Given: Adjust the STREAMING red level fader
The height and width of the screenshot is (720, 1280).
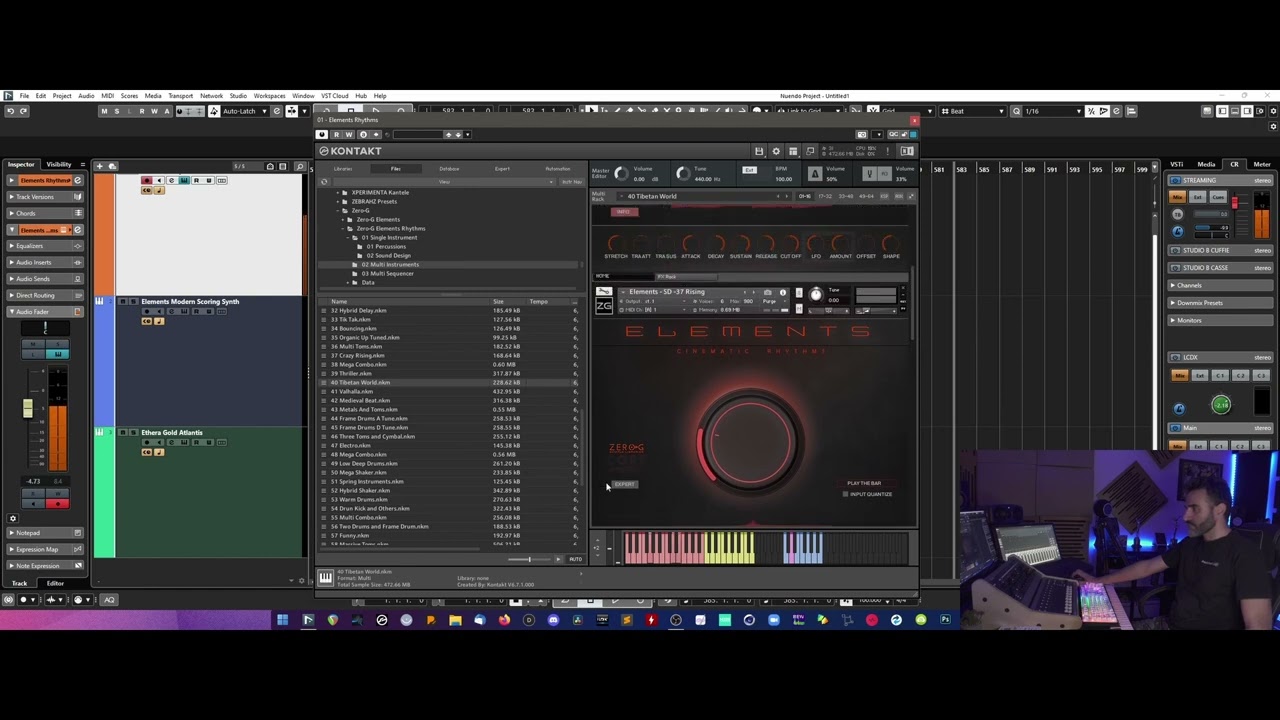Looking at the screenshot, I should point(1235,203).
